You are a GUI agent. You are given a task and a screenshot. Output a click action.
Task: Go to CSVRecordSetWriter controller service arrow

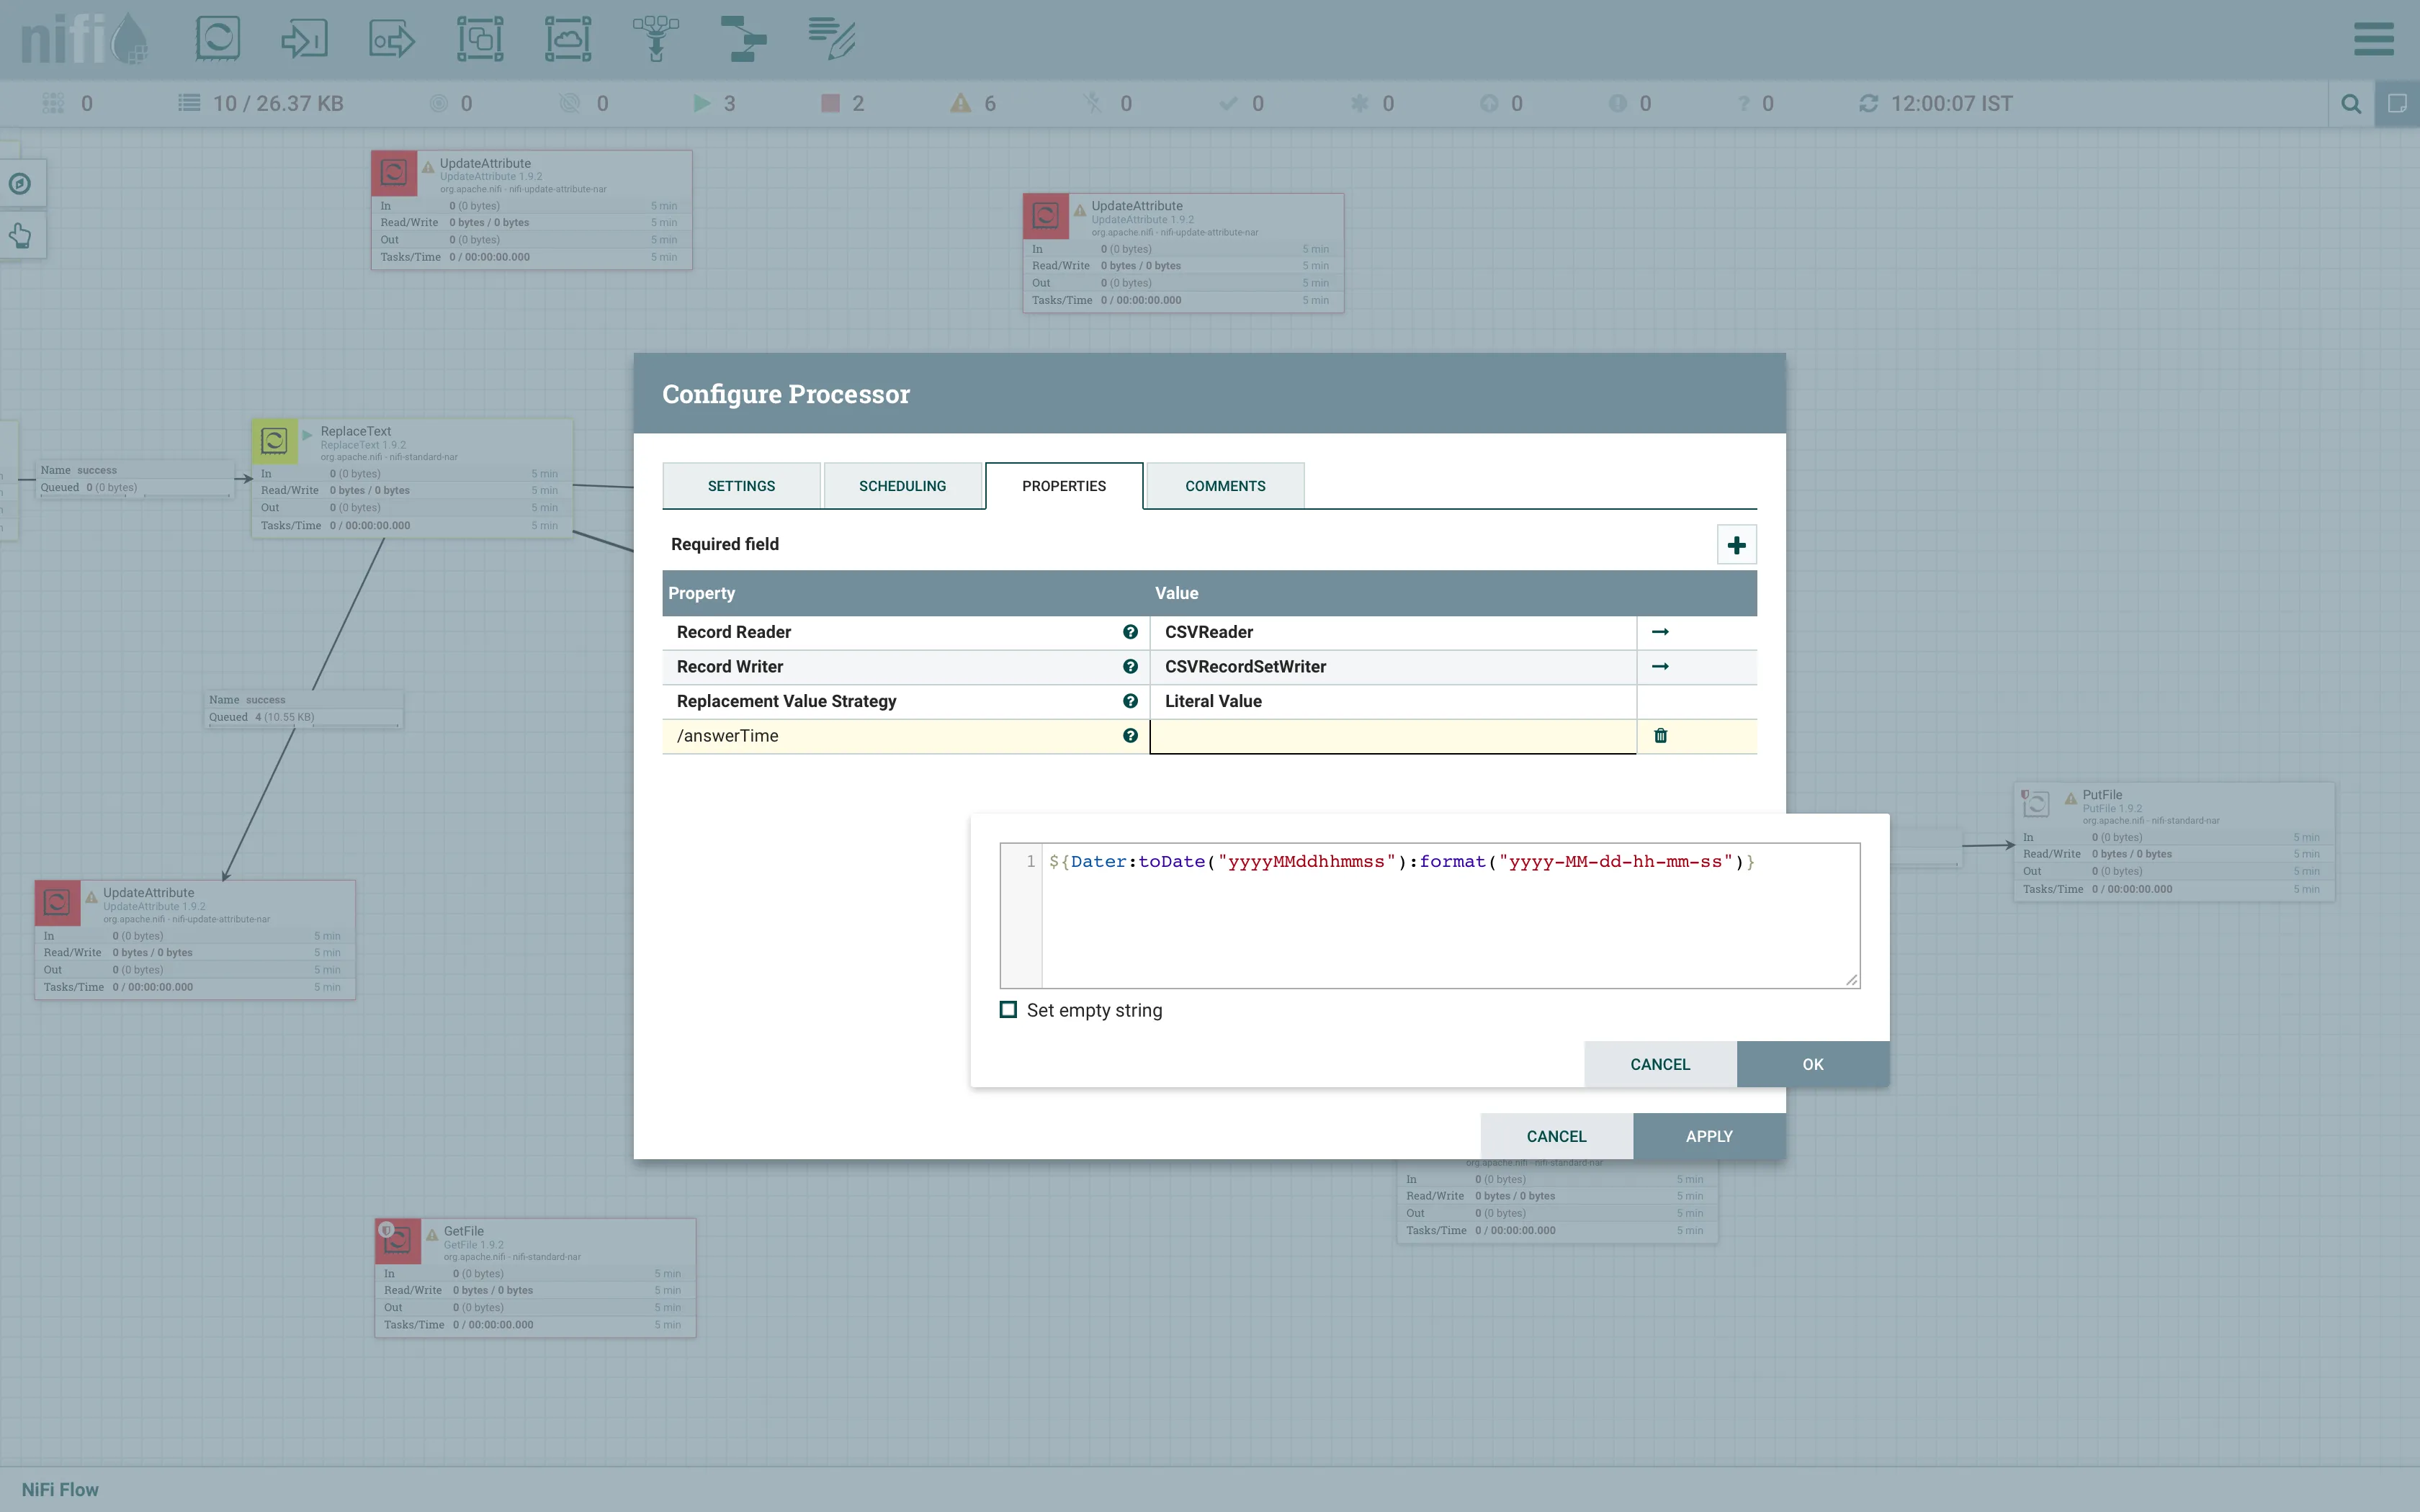[1660, 666]
